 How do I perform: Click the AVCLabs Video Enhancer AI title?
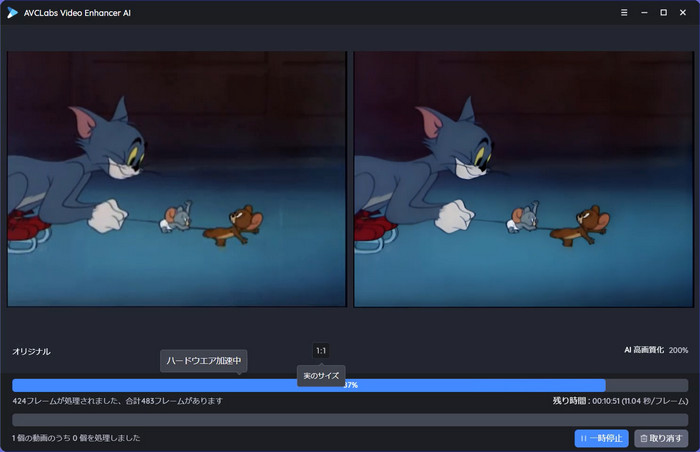(x=77, y=13)
